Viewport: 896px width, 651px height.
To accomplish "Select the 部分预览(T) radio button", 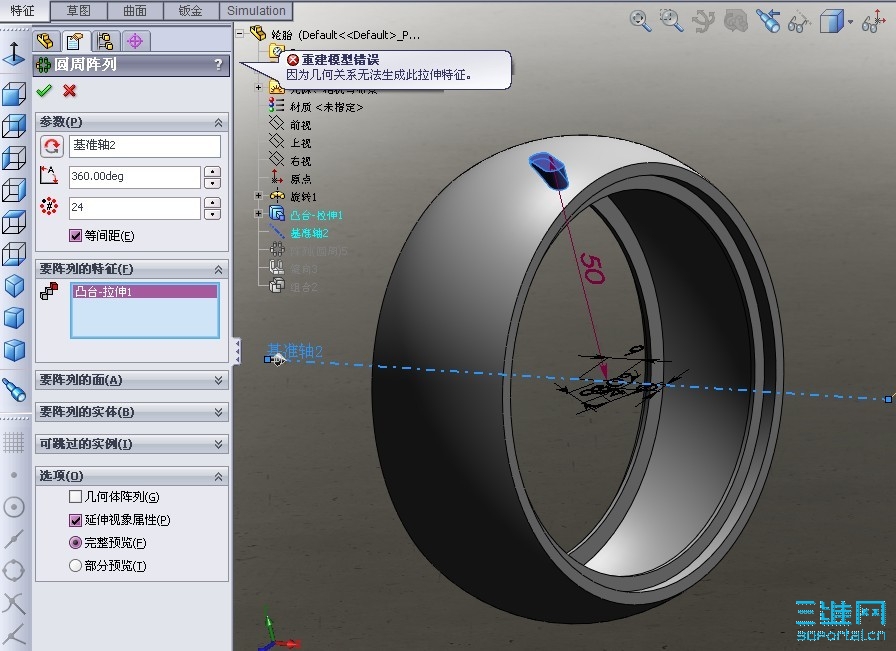I will click(x=75, y=566).
